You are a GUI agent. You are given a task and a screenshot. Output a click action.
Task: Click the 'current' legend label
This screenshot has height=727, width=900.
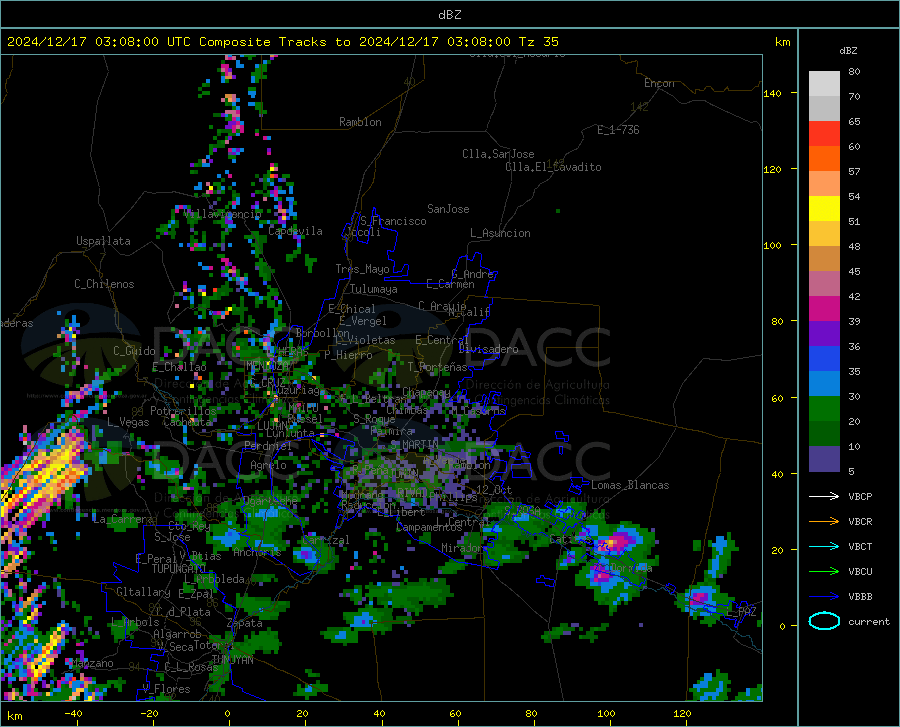pos(869,621)
